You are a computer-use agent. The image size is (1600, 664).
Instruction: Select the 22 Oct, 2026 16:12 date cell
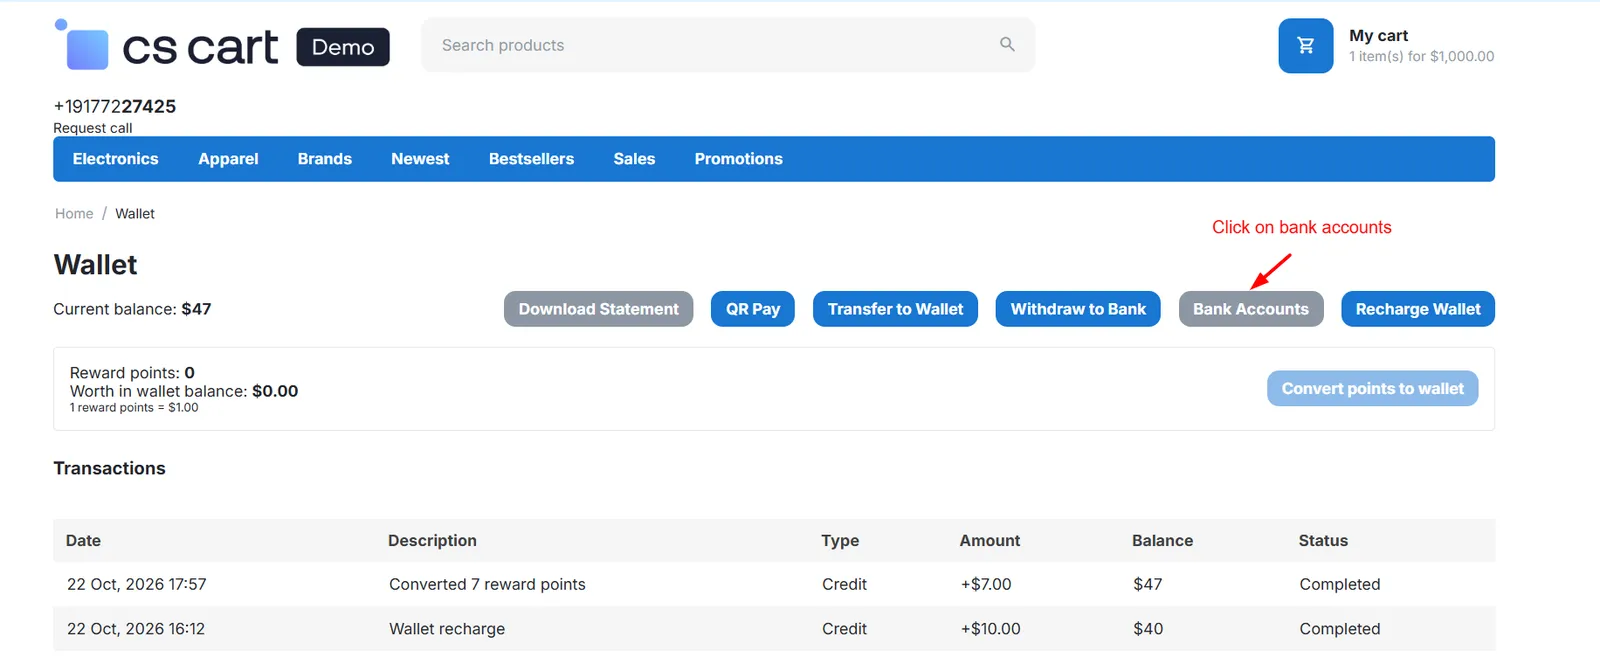(x=136, y=629)
